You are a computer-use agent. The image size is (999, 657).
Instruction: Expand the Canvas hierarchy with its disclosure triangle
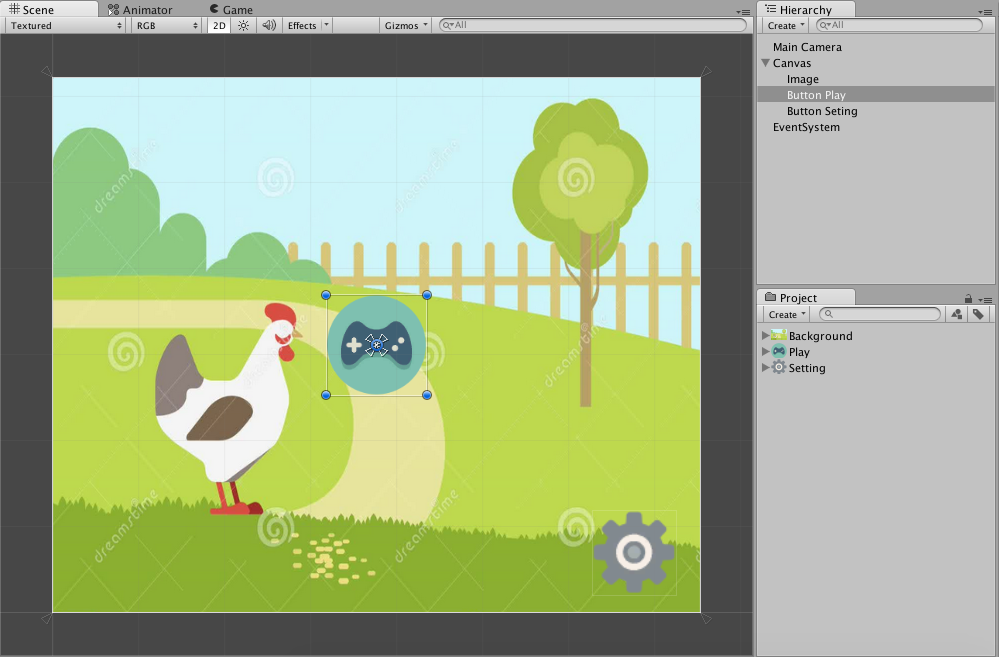pyautogui.click(x=765, y=63)
